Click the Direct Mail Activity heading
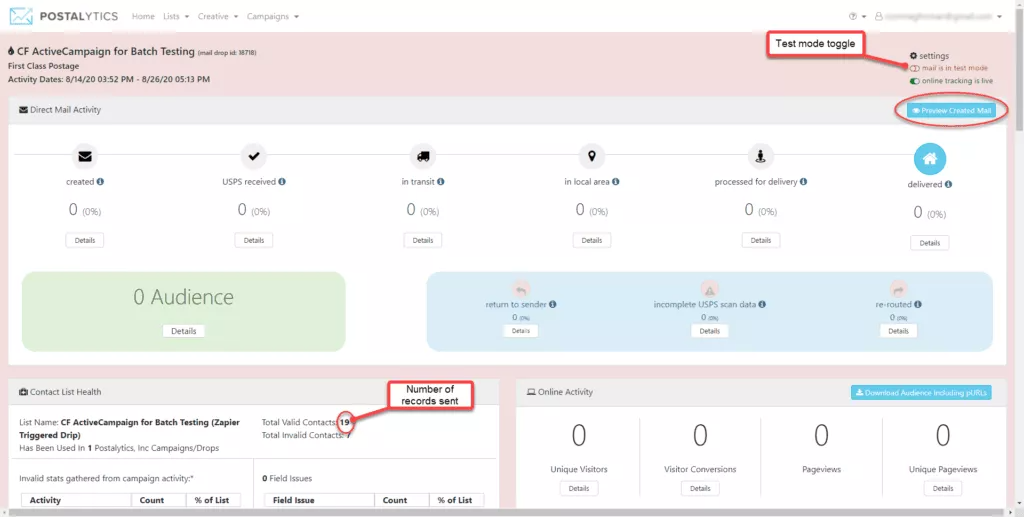This screenshot has height=517, width=1024. coord(65,110)
